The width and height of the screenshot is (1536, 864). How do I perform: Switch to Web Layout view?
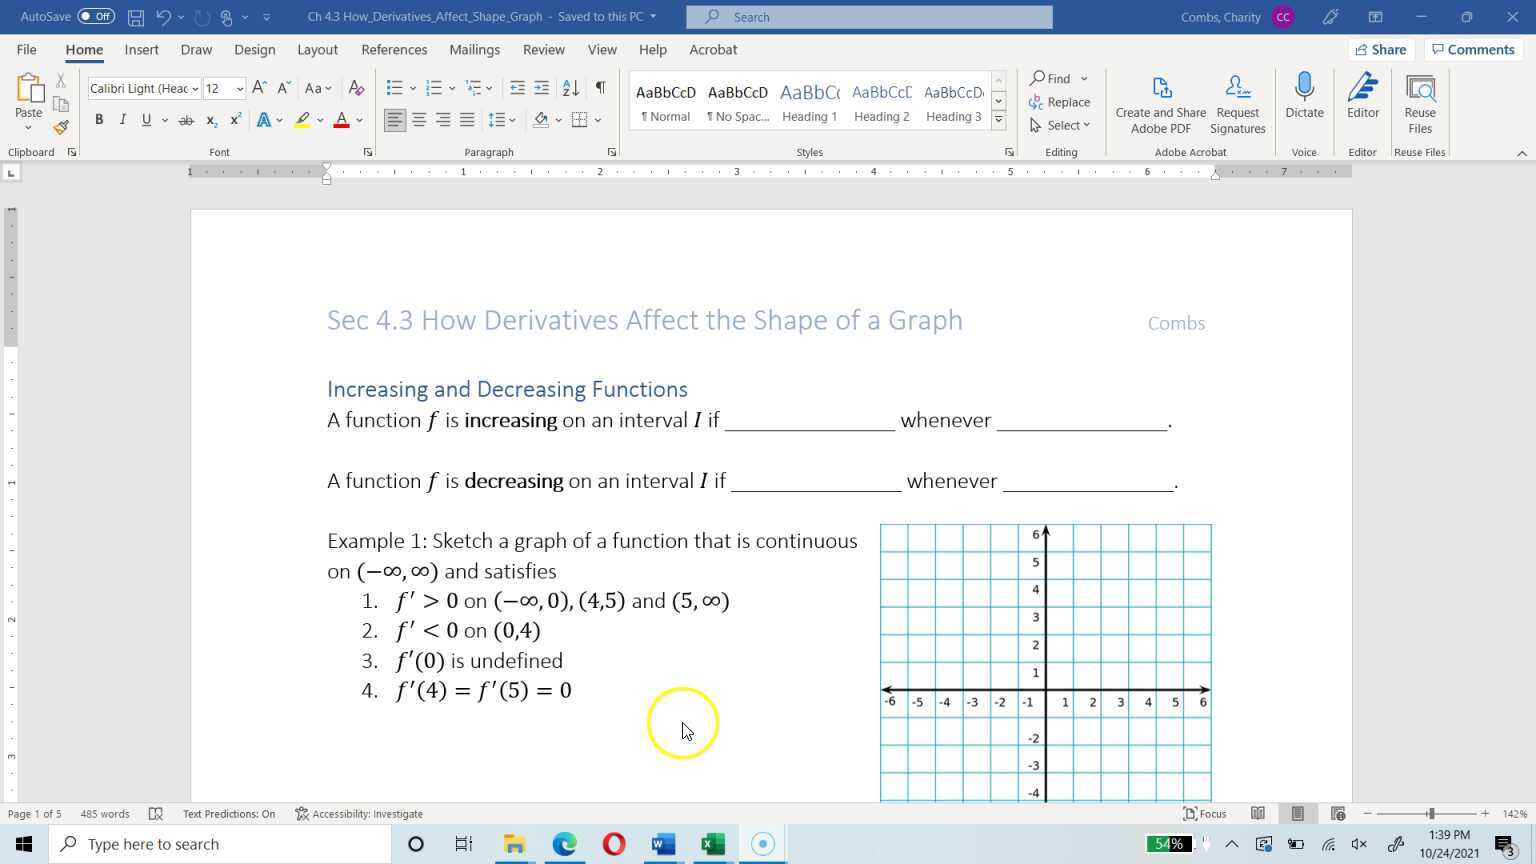pyautogui.click(x=1338, y=814)
